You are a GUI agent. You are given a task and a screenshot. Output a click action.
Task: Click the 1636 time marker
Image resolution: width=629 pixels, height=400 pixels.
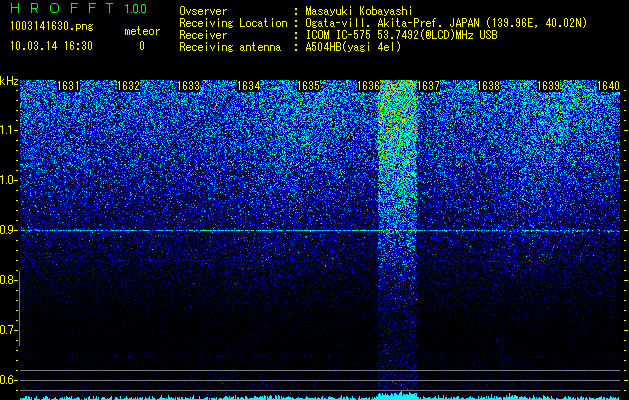click(368, 86)
